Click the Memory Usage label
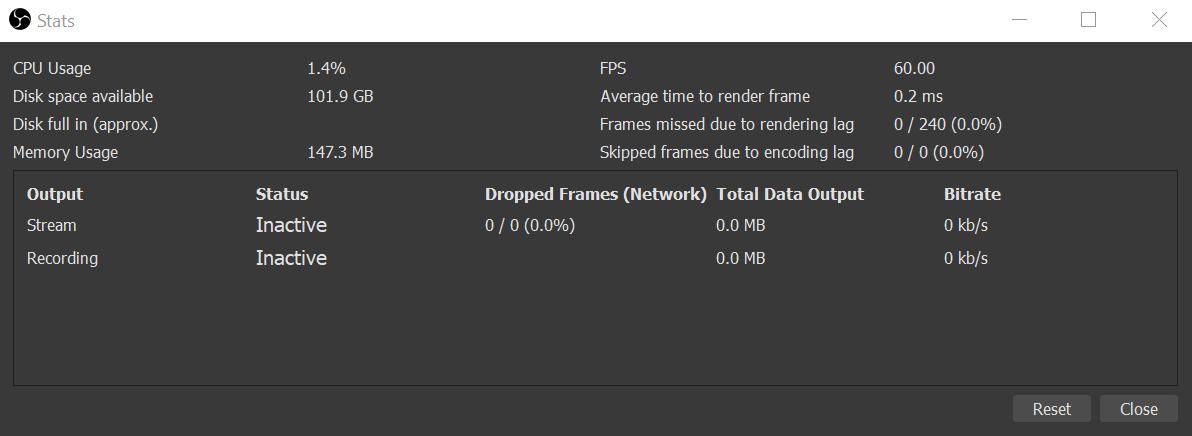This screenshot has height=436, width=1192. pyautogui.click(x=65, y=153)
